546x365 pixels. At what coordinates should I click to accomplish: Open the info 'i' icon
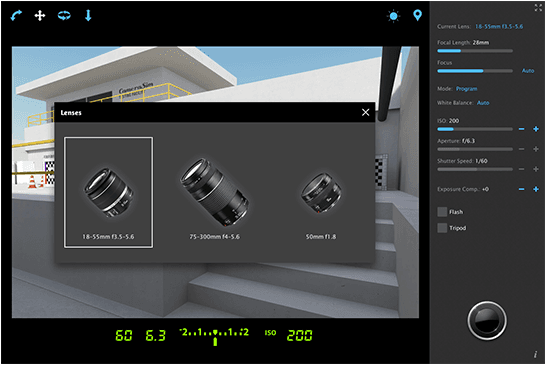pos(535,355)
